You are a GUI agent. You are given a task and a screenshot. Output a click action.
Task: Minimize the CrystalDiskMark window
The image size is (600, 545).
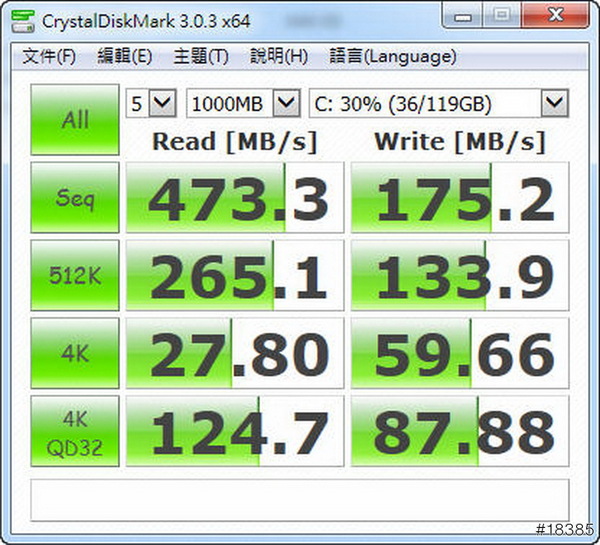click(462, 15)
